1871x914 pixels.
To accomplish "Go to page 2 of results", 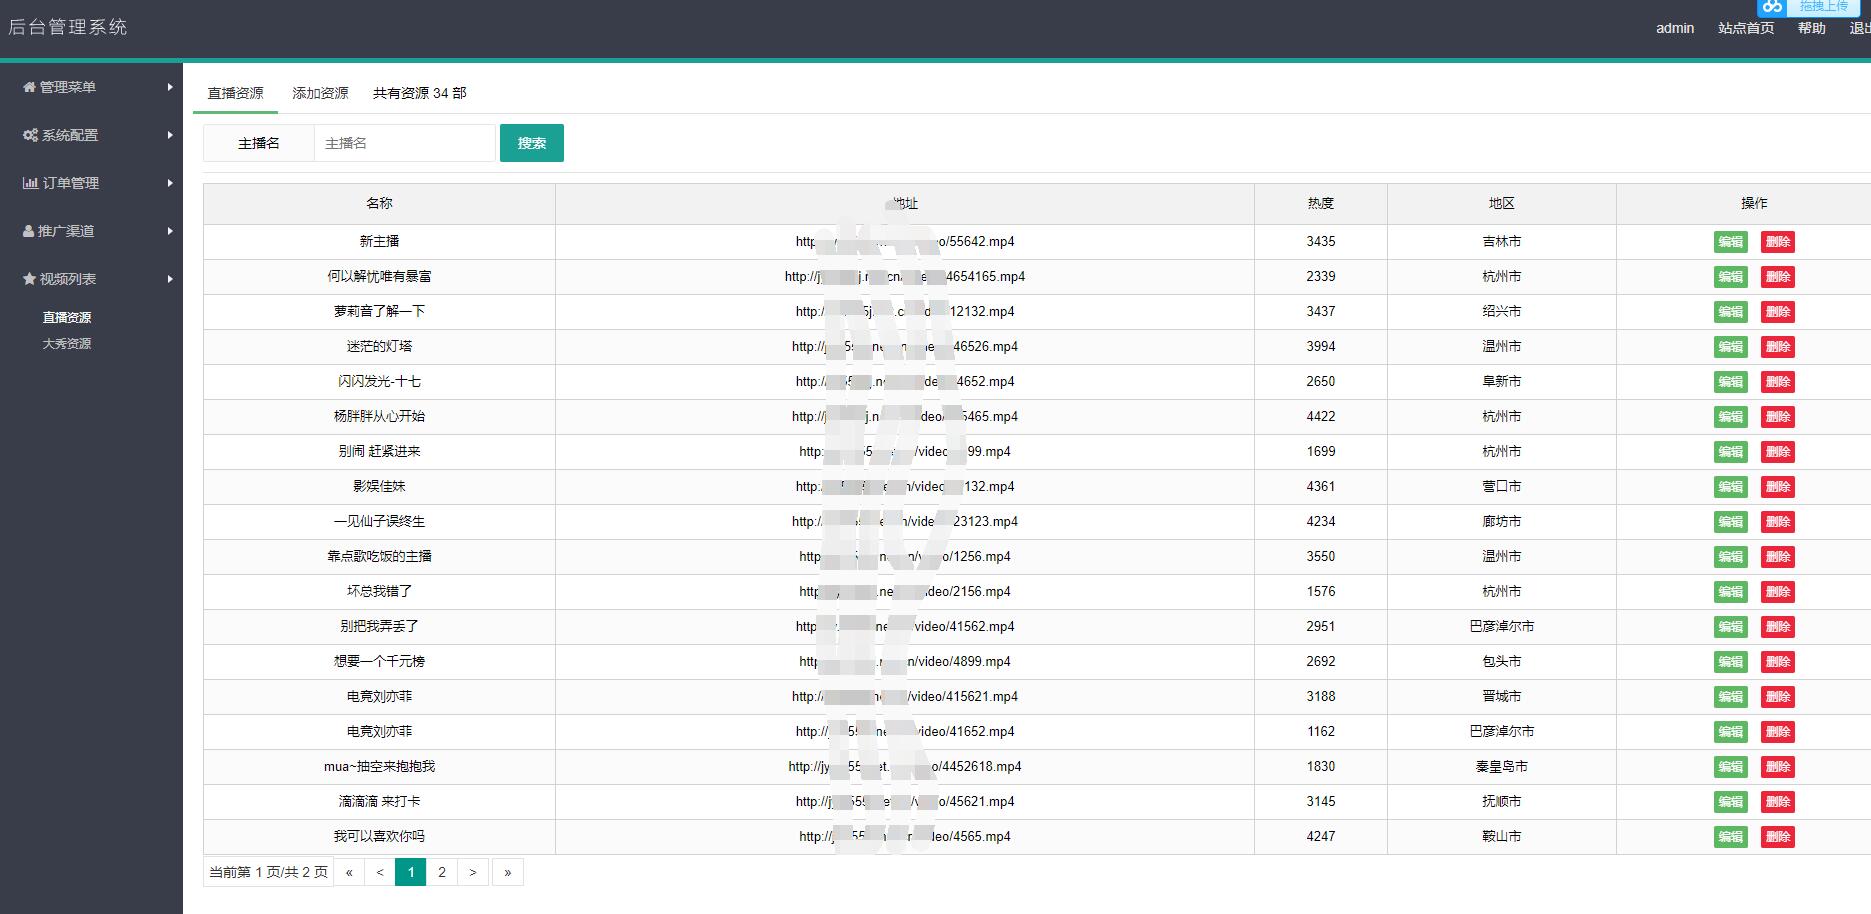I will point(441,872).
